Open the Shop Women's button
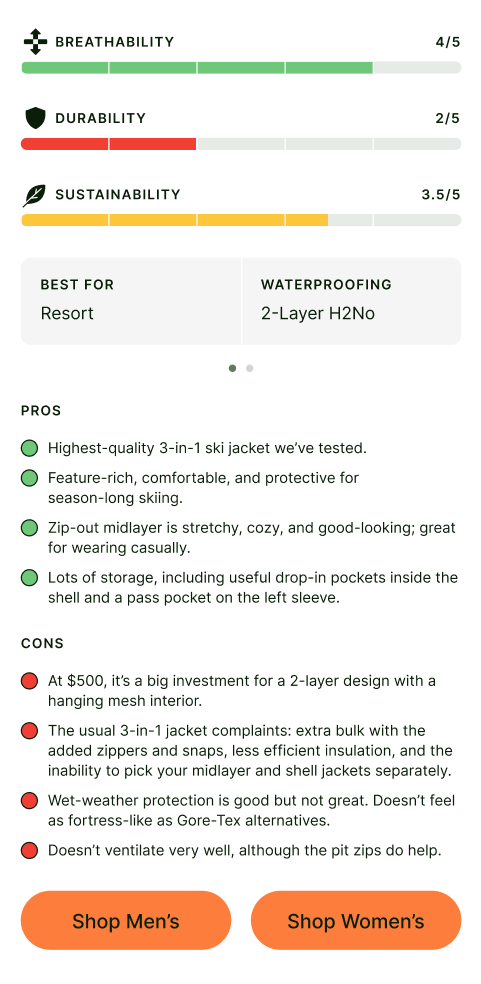The height and width of the screenshot is (984, 481). click(356, 921)
